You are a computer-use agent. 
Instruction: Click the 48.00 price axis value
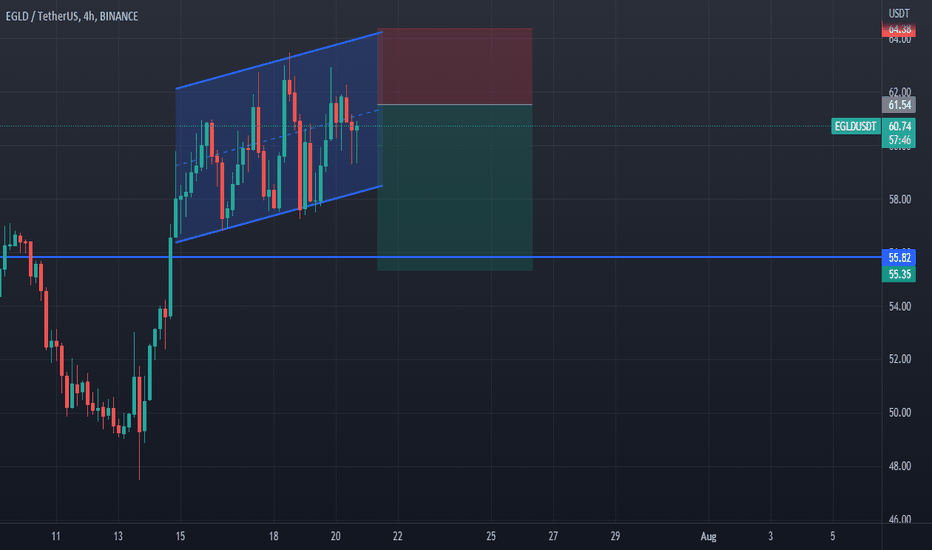point(899,466)
